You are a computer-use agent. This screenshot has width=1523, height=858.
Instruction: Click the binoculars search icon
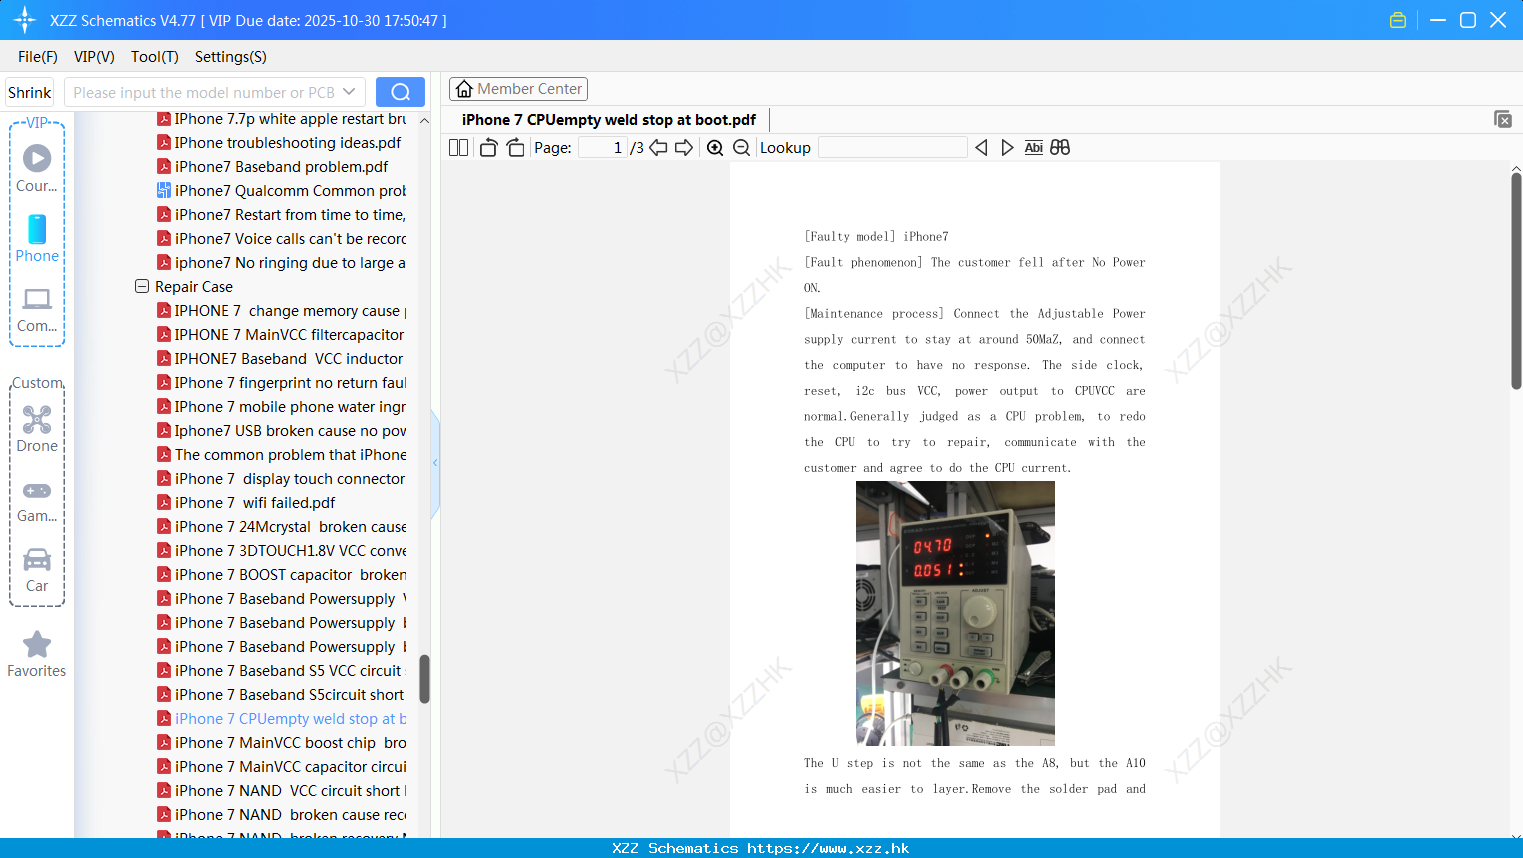(x=1060, y=147)
